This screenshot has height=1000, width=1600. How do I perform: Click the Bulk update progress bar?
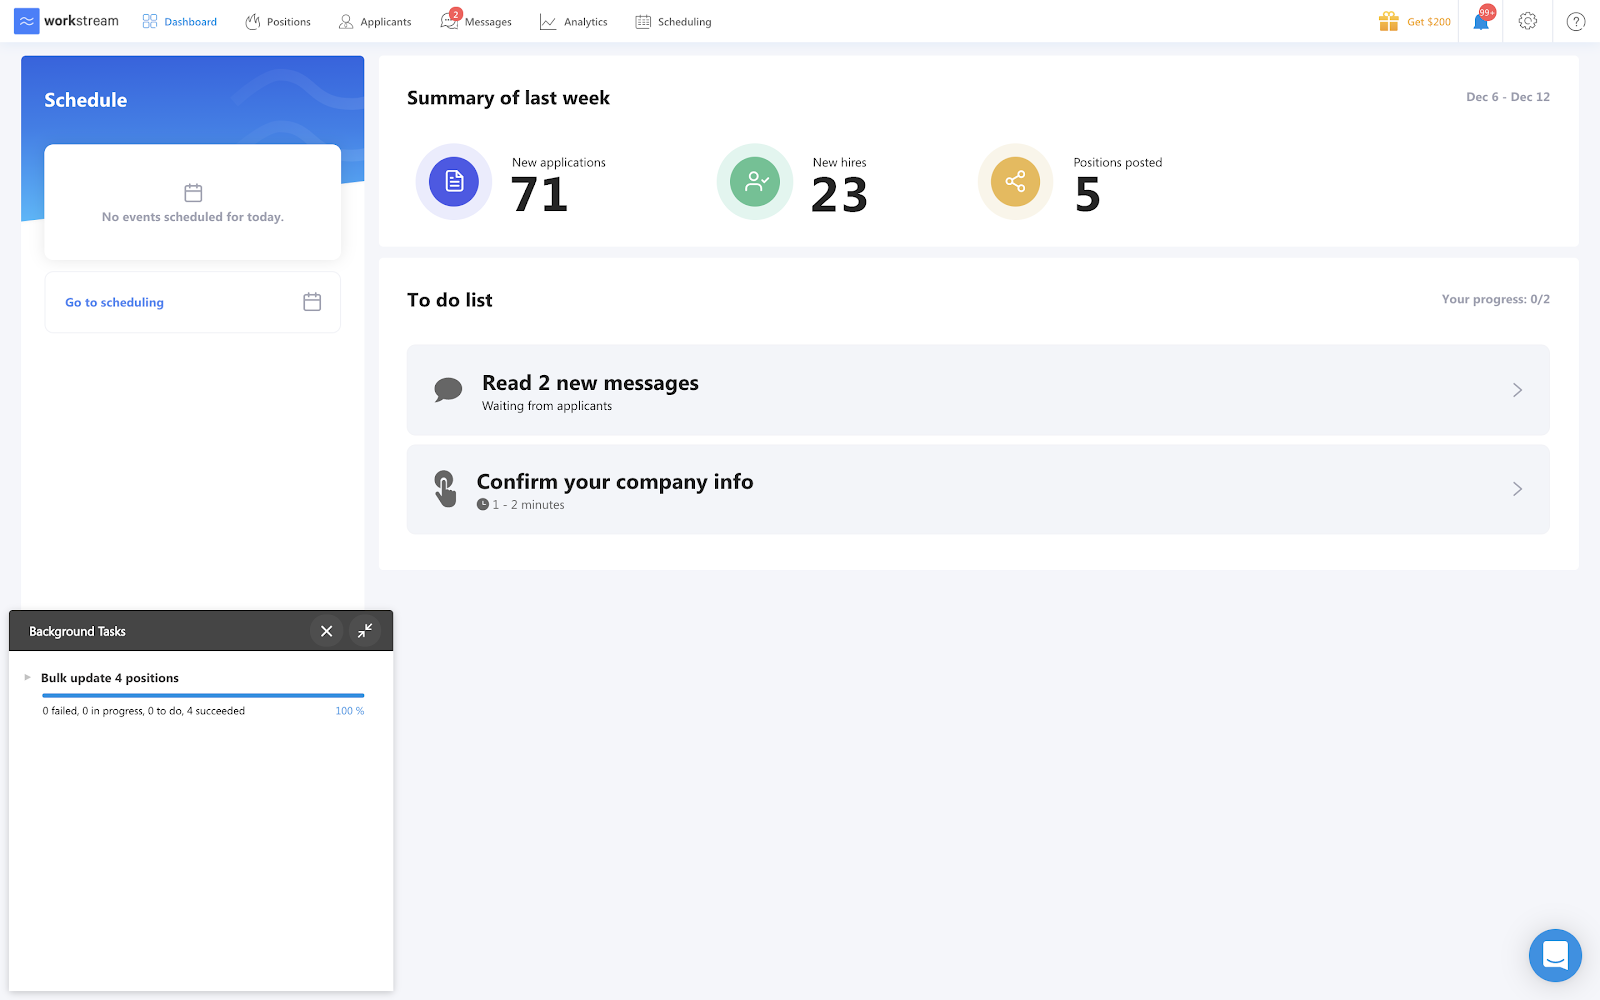[x=203, y=695]
